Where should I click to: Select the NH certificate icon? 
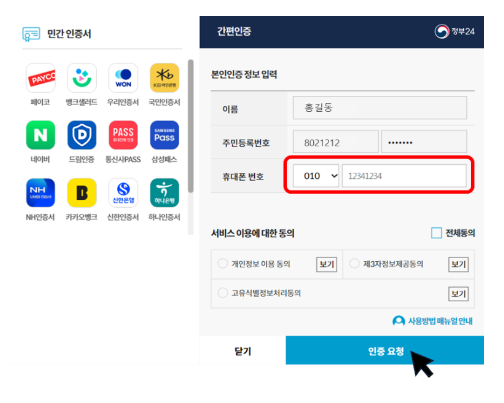tap(41, 193)
